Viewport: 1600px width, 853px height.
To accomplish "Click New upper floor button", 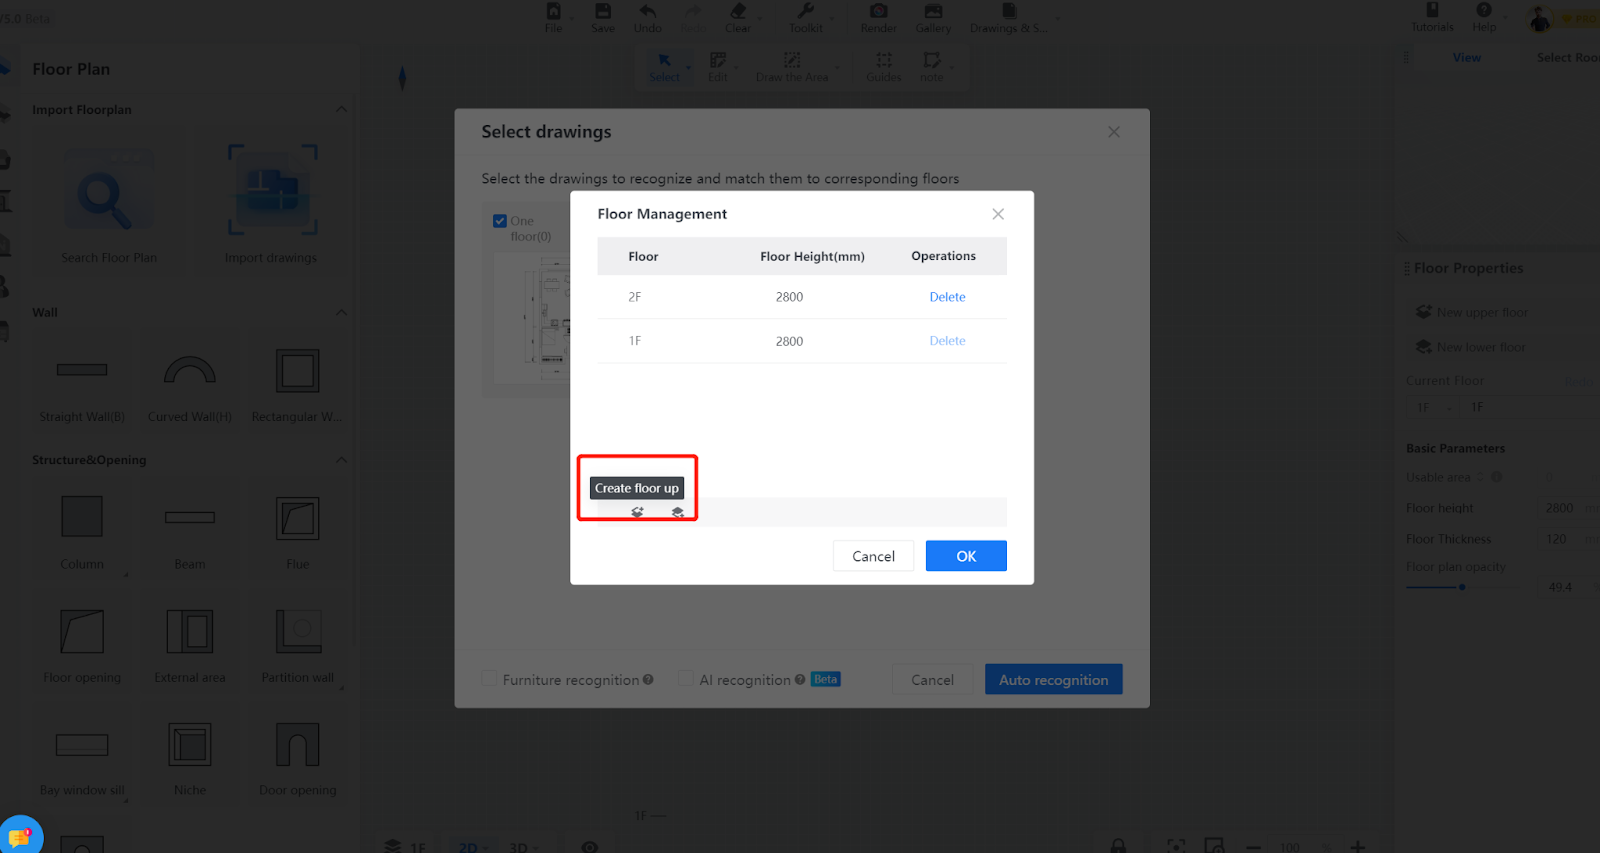I will pos(1472,312).
